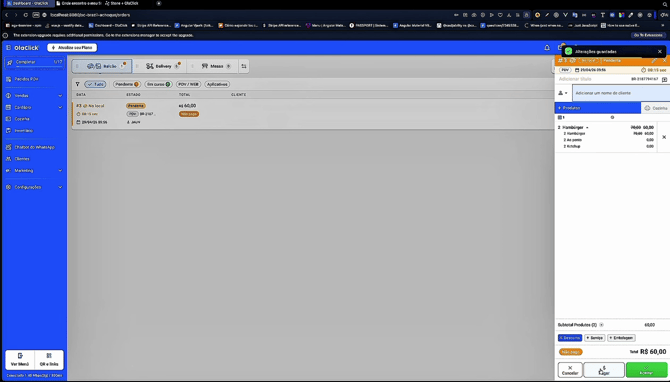Click the calendar icon beside order date
This screenshot has width=670, height=382.
point(577,70)
